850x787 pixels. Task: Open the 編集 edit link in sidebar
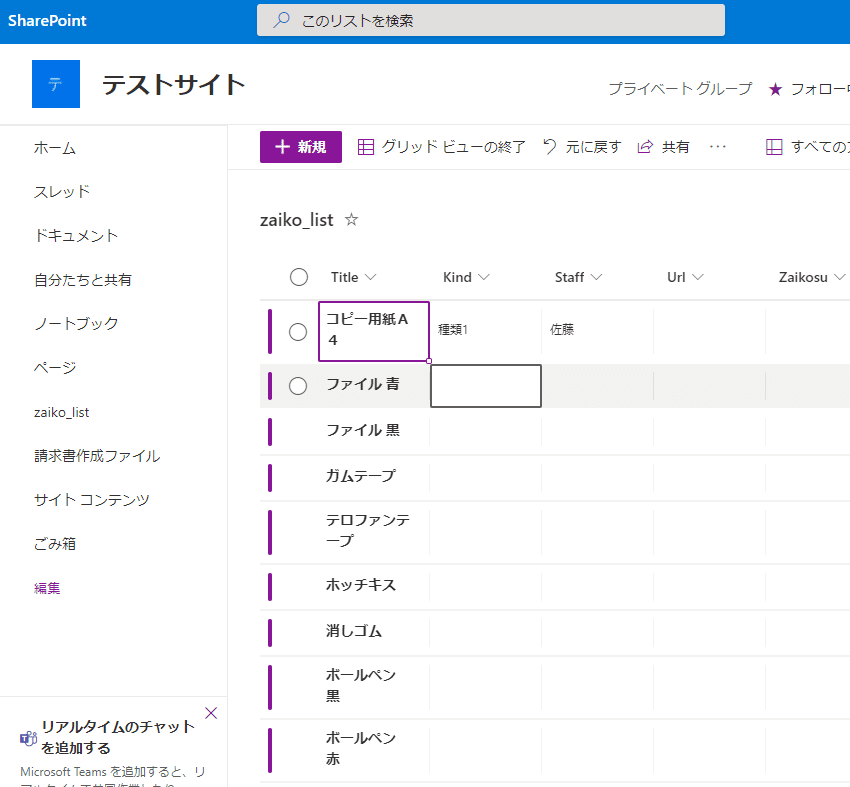pos(47,588)
